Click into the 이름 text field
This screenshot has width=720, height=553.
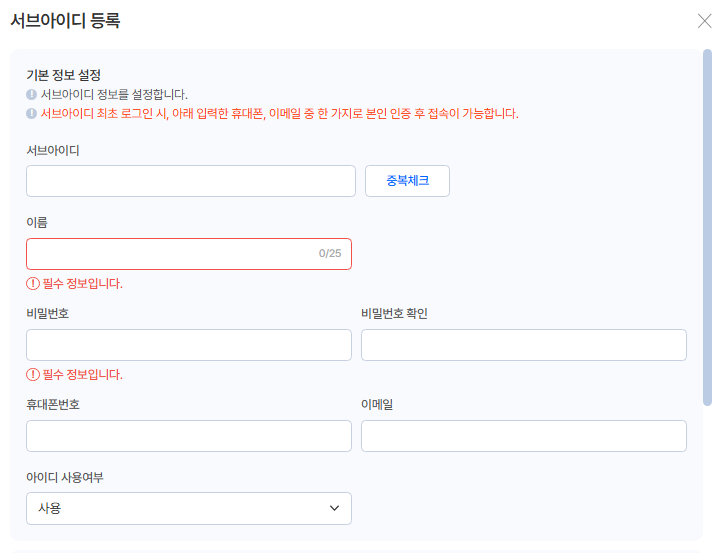point(170,254)
